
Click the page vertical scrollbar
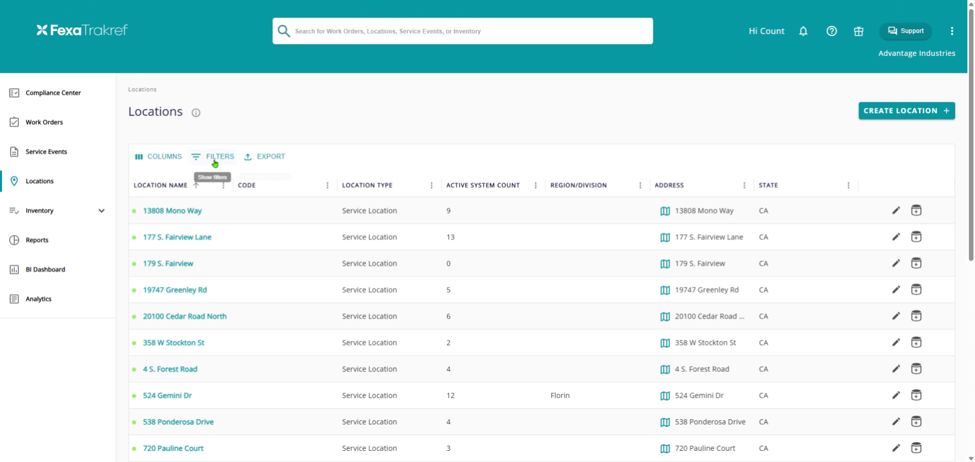pyautogui.click(x=971, y=134)
